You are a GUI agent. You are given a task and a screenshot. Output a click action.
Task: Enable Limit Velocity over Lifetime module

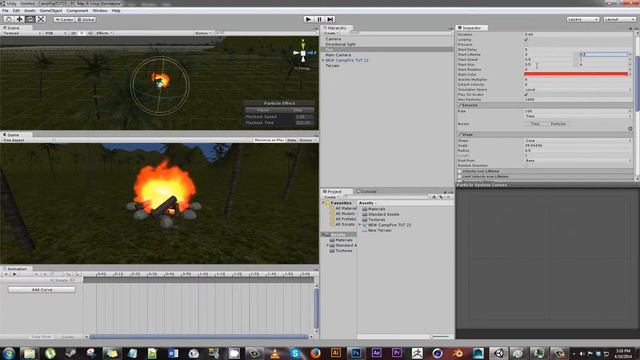(x=460, y=177)
